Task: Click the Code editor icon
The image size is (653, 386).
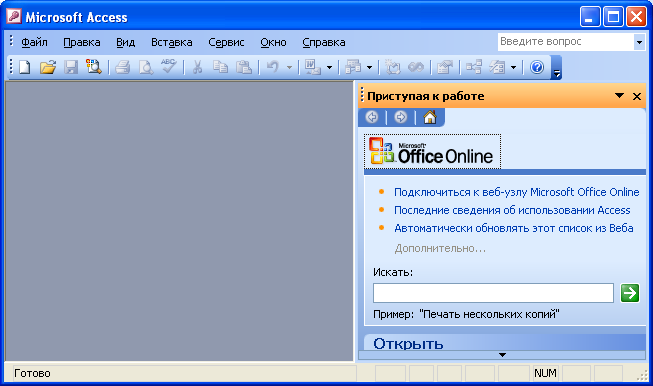Action: [392, 67]
